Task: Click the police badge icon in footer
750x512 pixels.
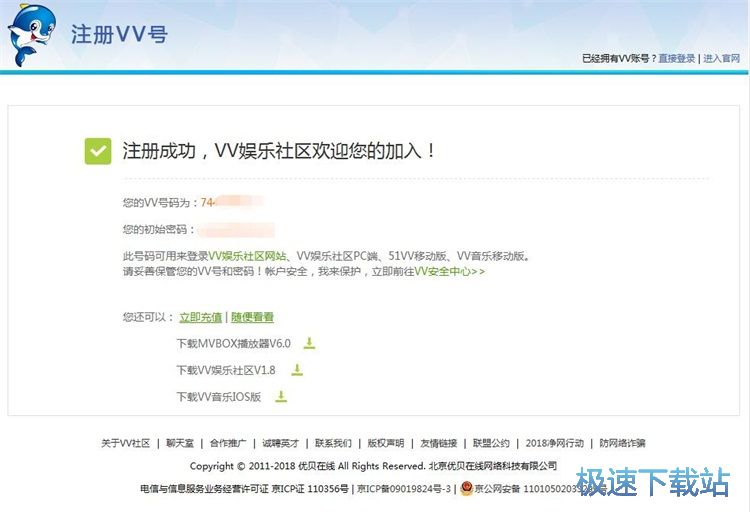Action: click(466, 489)
